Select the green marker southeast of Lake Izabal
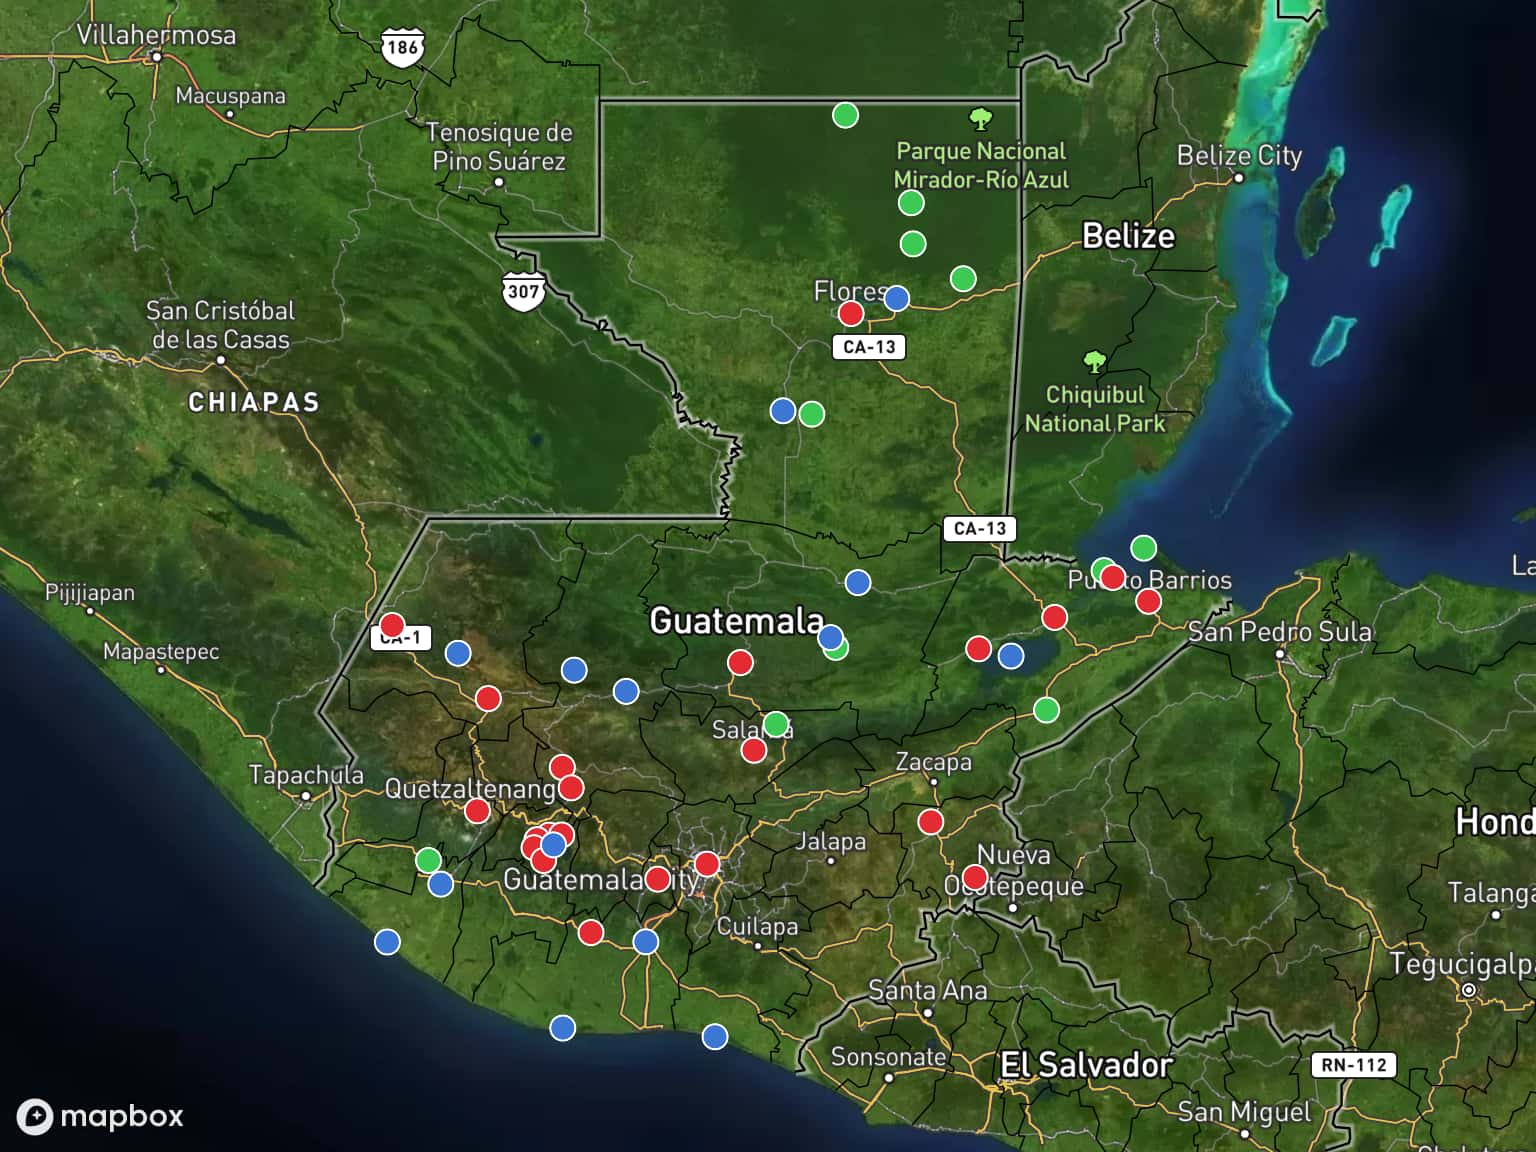The height and width of the screenshot is (1152, 1536). [x=1046, y=710]
